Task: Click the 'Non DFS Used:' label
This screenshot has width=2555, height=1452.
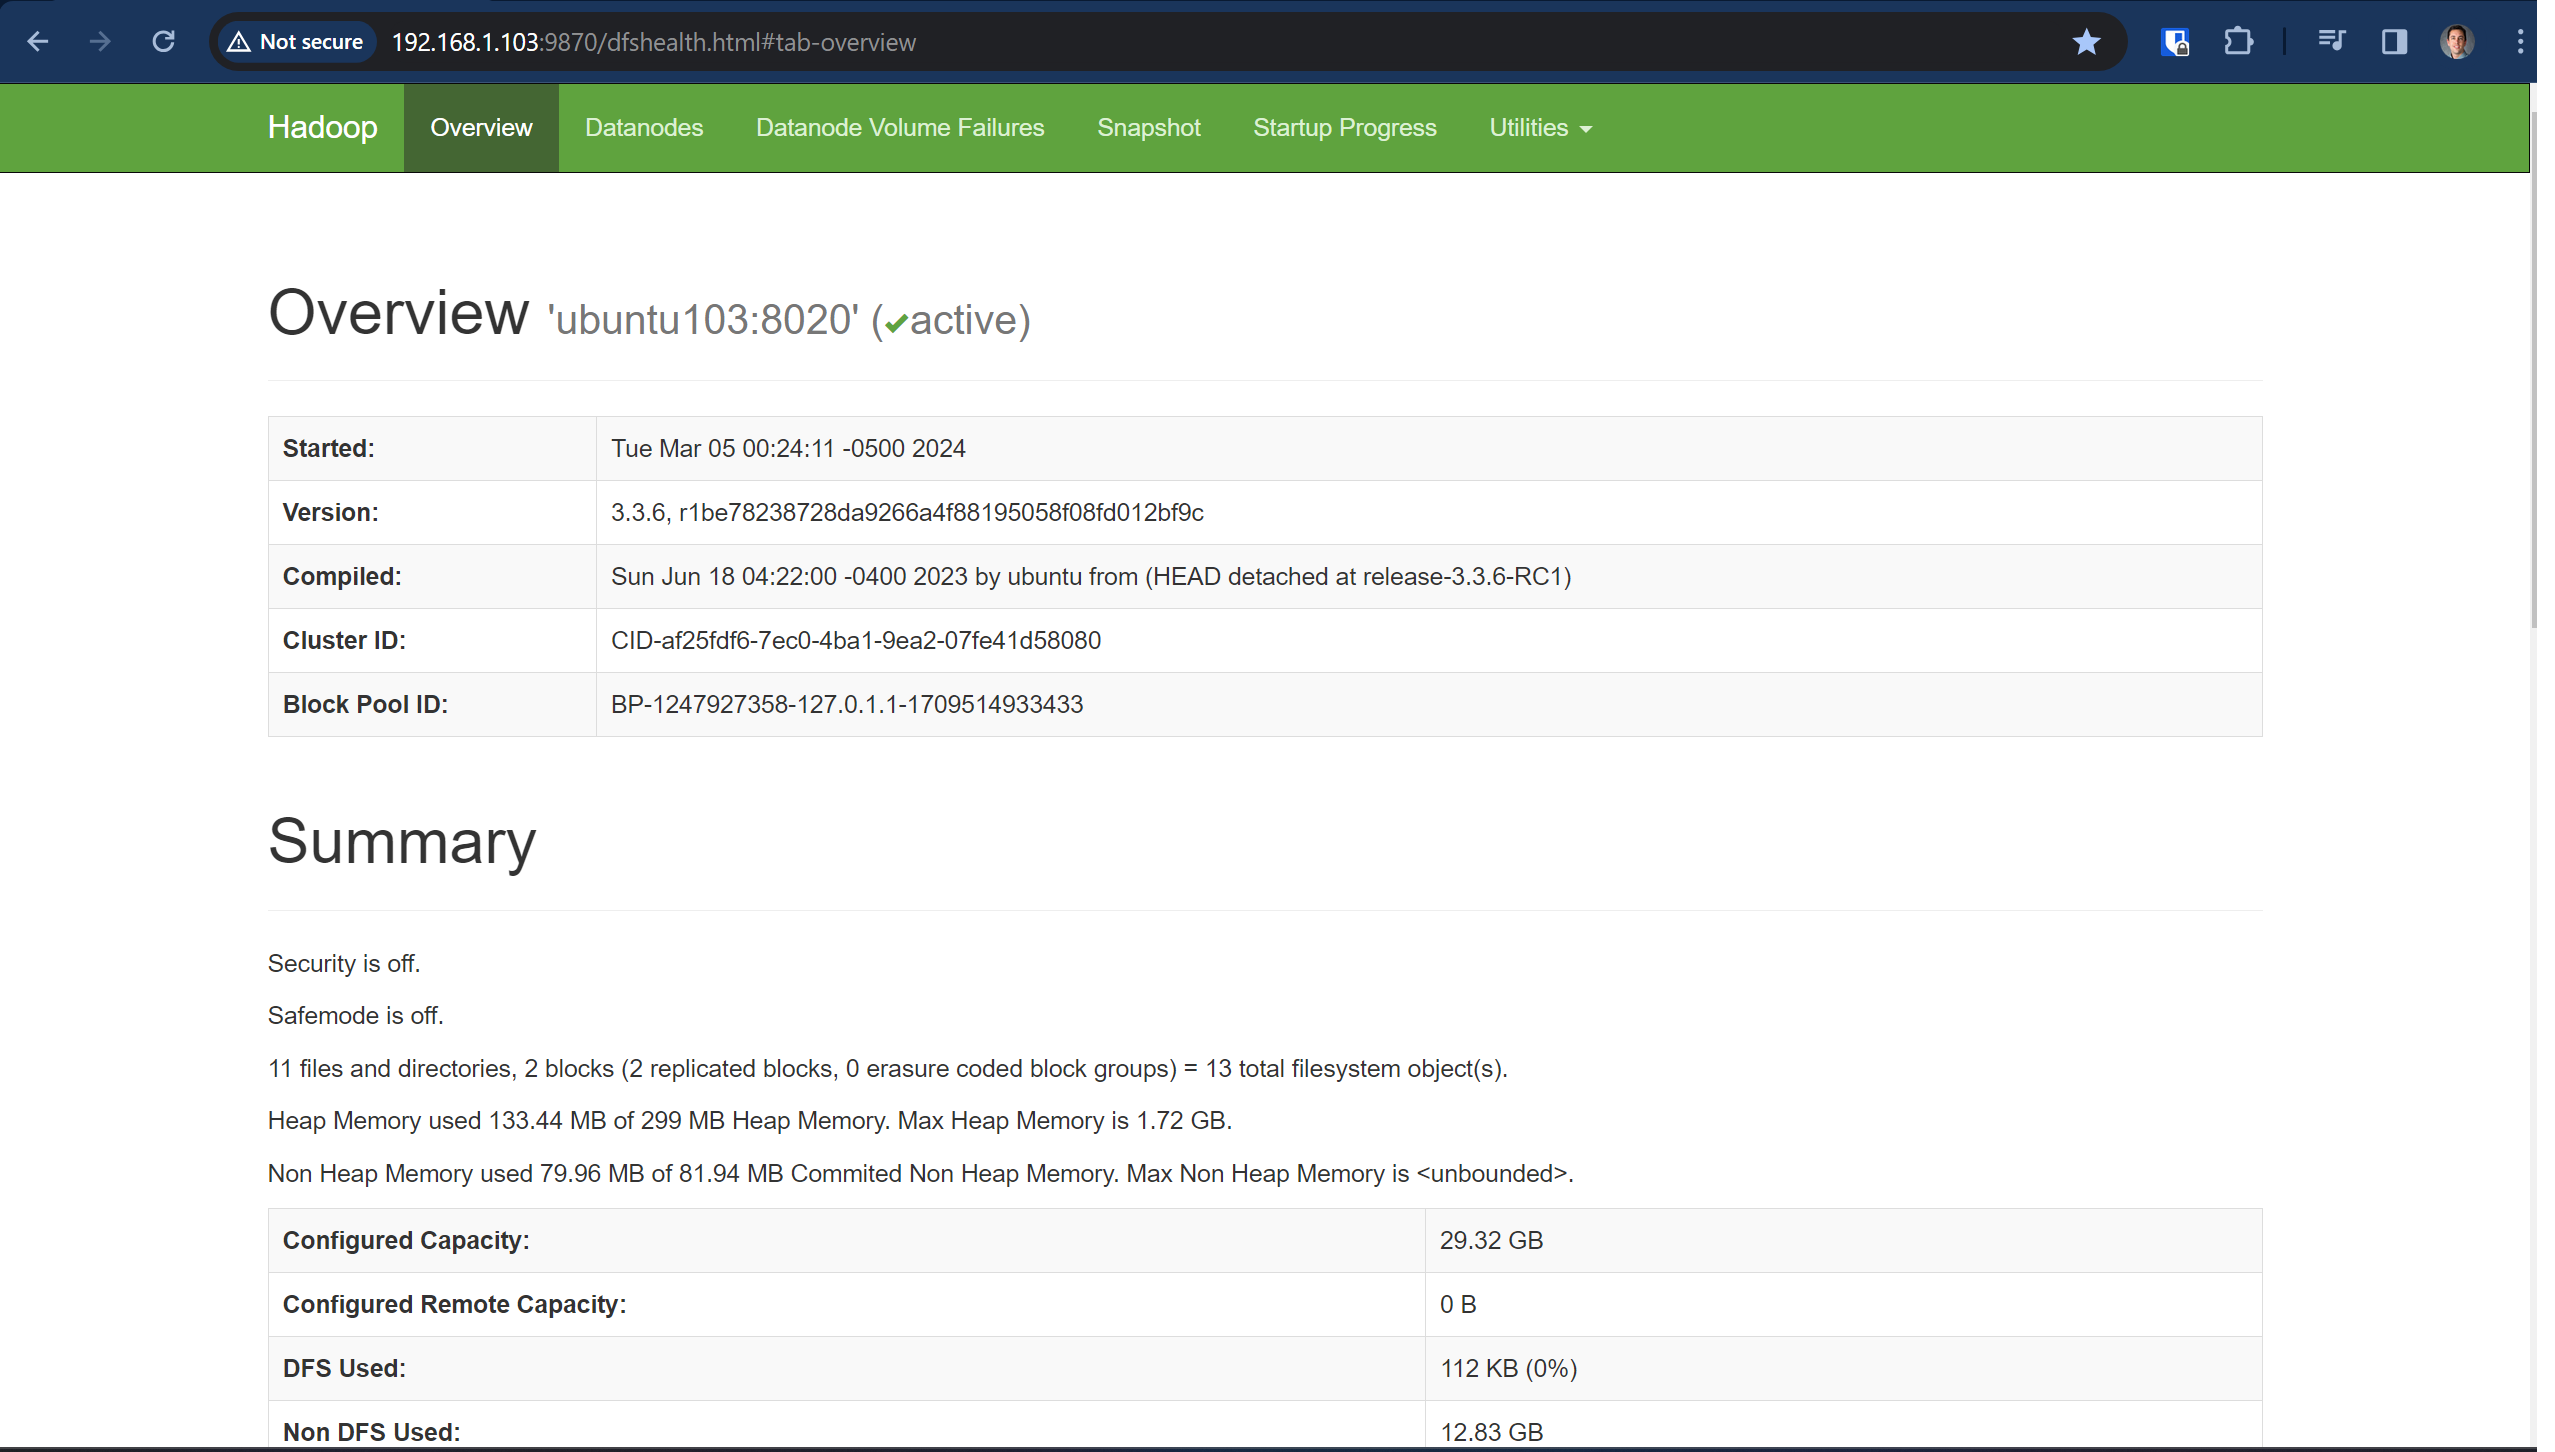Action: [x=371, y=1433]
